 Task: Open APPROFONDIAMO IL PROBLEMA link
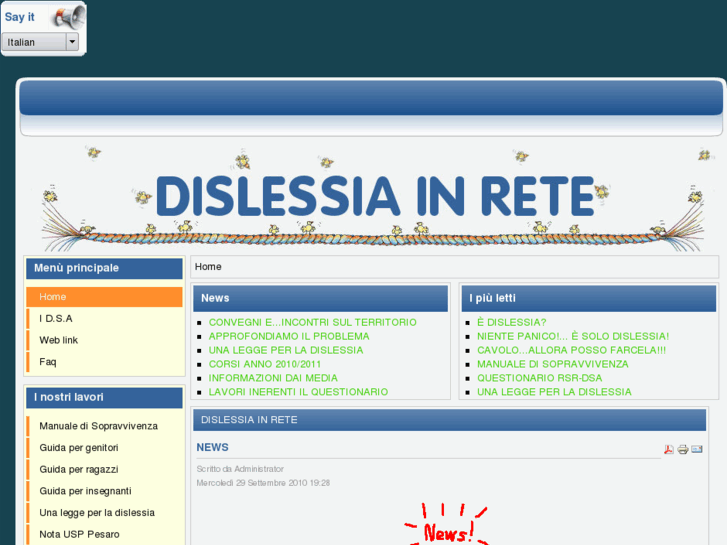coord(289,336)
